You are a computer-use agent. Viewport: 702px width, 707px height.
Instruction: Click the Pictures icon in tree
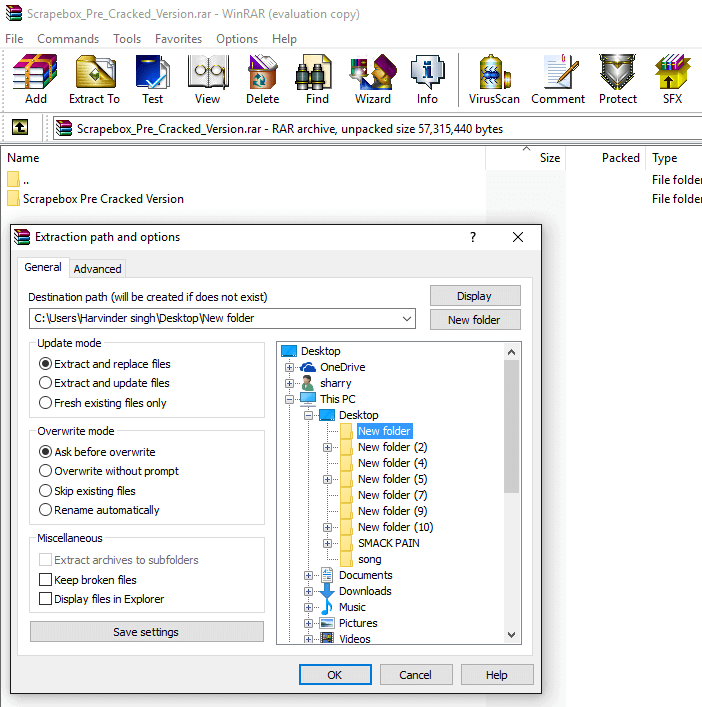[327, 623]
